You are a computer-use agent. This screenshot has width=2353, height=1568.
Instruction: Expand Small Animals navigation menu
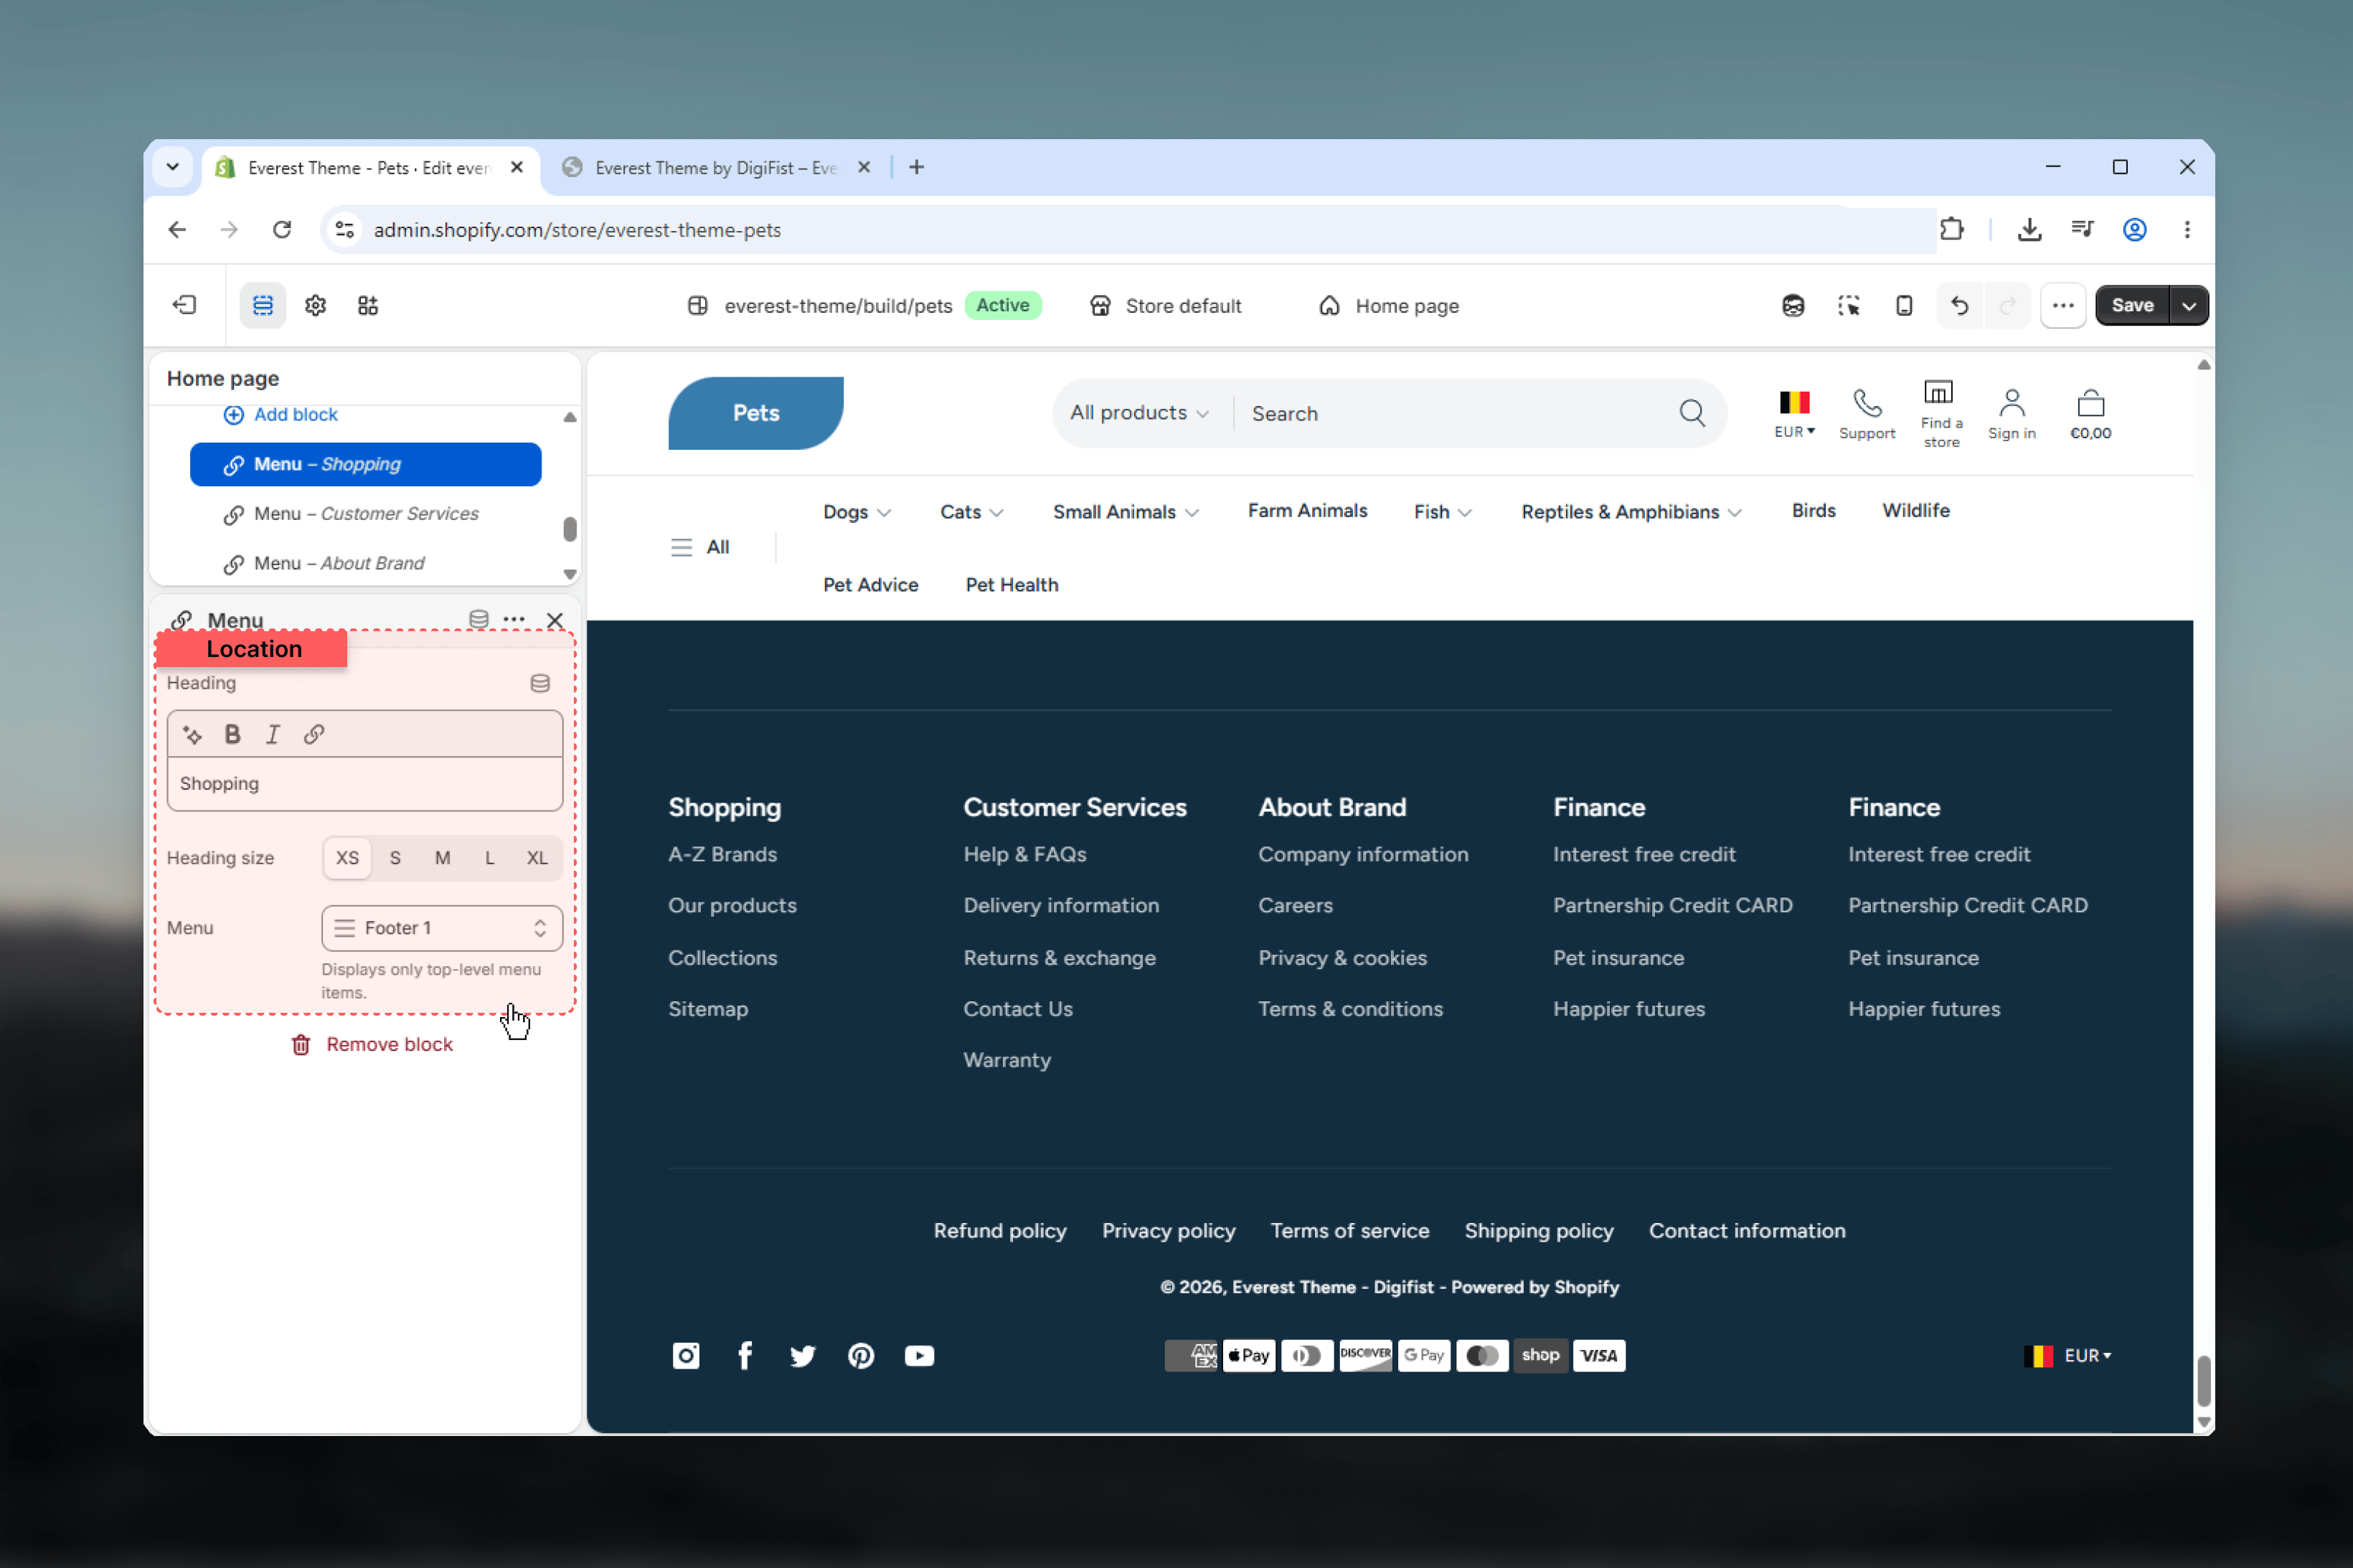click(1125, 511)
